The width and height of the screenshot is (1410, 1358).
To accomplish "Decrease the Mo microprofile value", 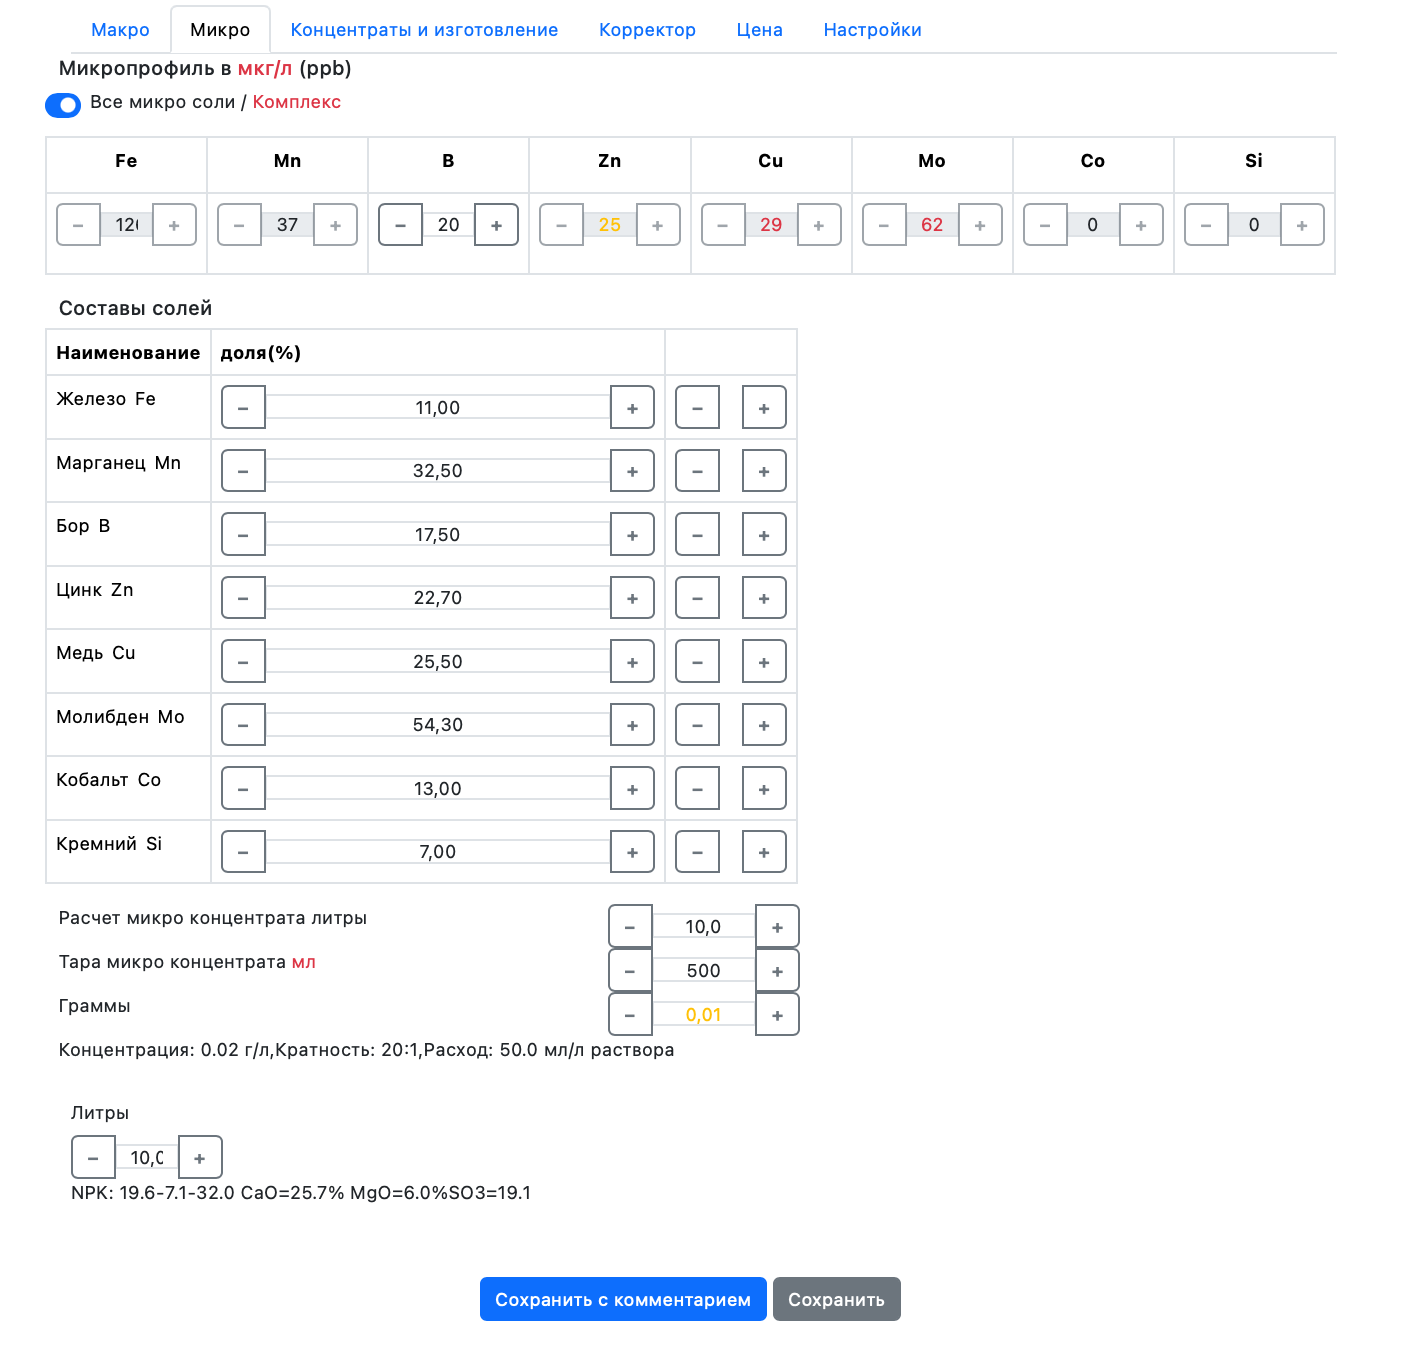I will pos(884,225).
